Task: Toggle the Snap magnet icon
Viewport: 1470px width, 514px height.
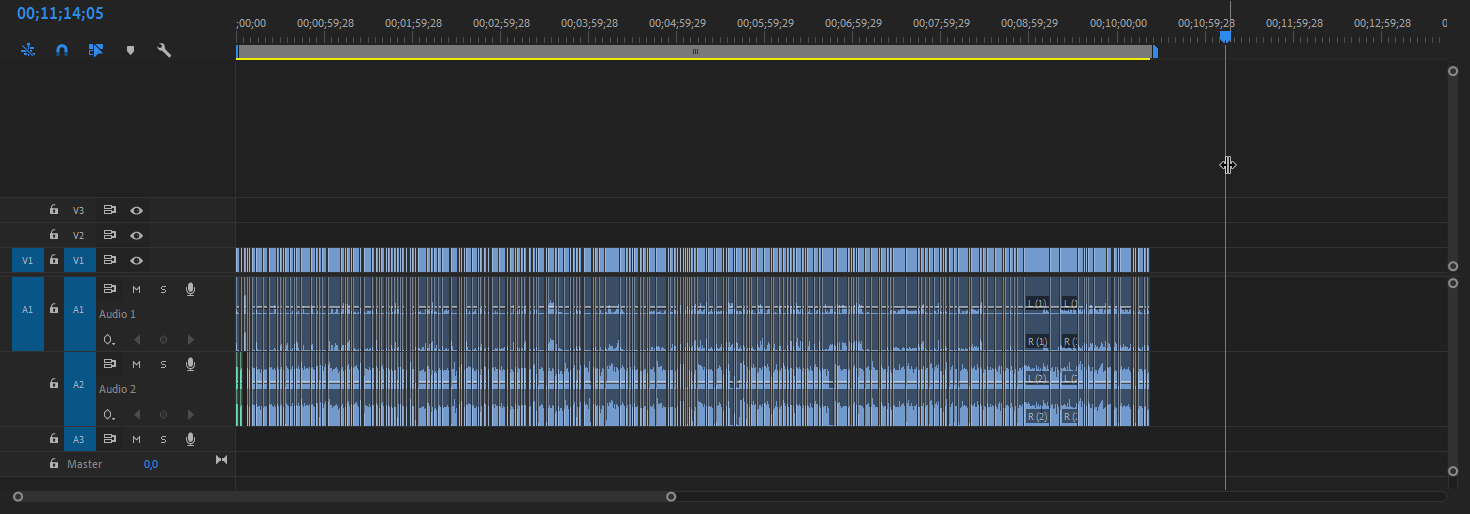Action: (x=62, y=49)
